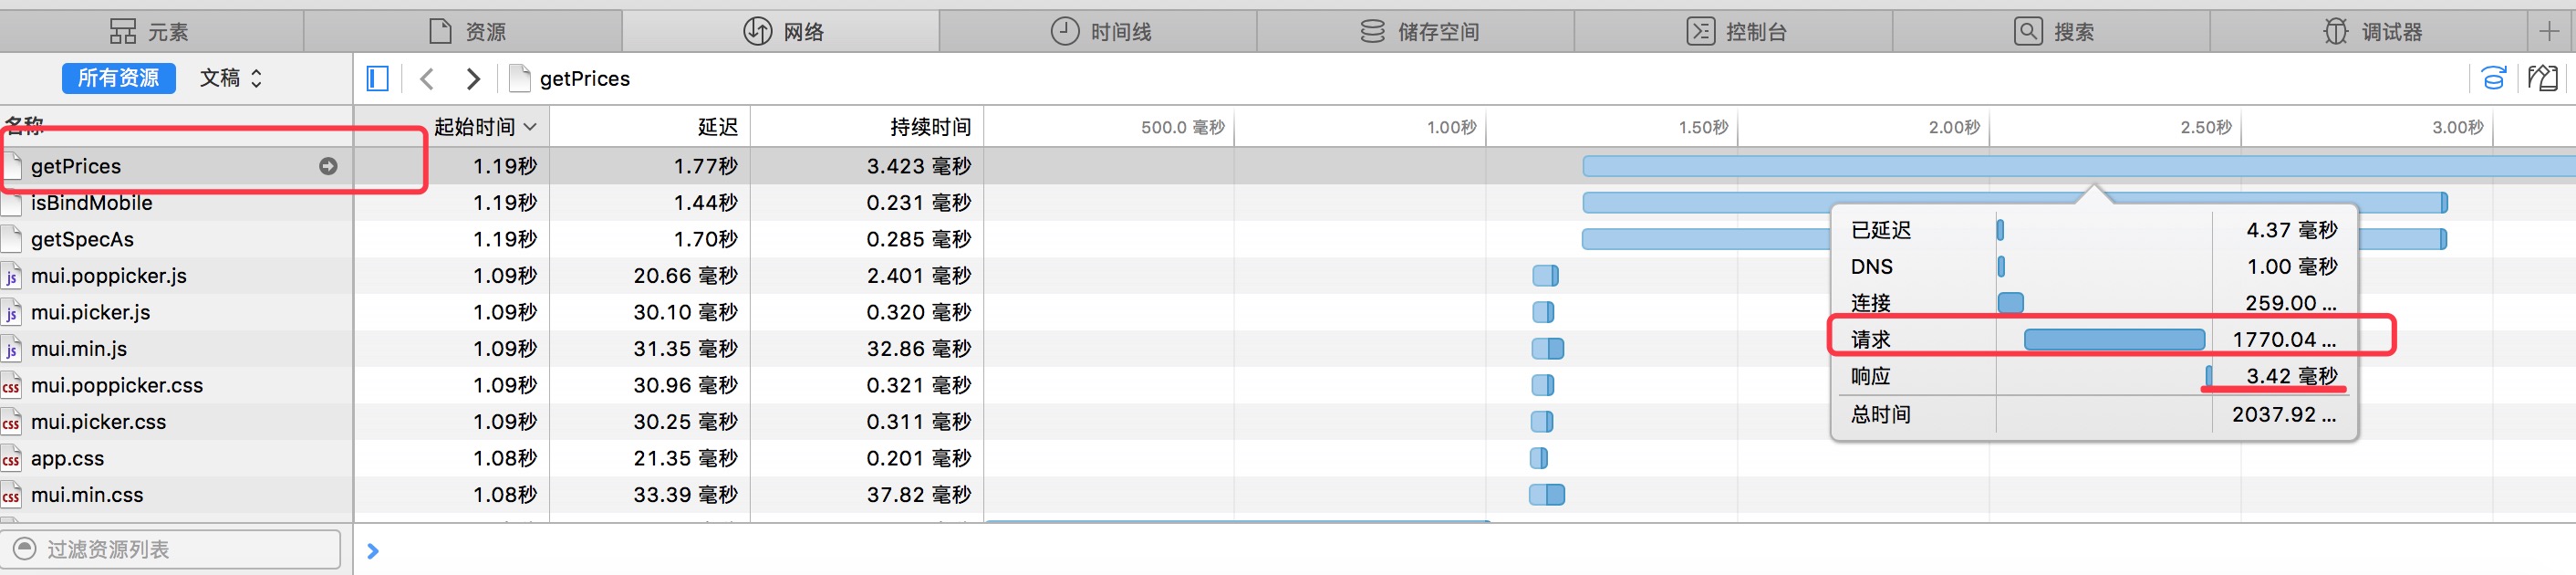
Task: Select the isBindMobile resource row
Action: click(91, 203)
